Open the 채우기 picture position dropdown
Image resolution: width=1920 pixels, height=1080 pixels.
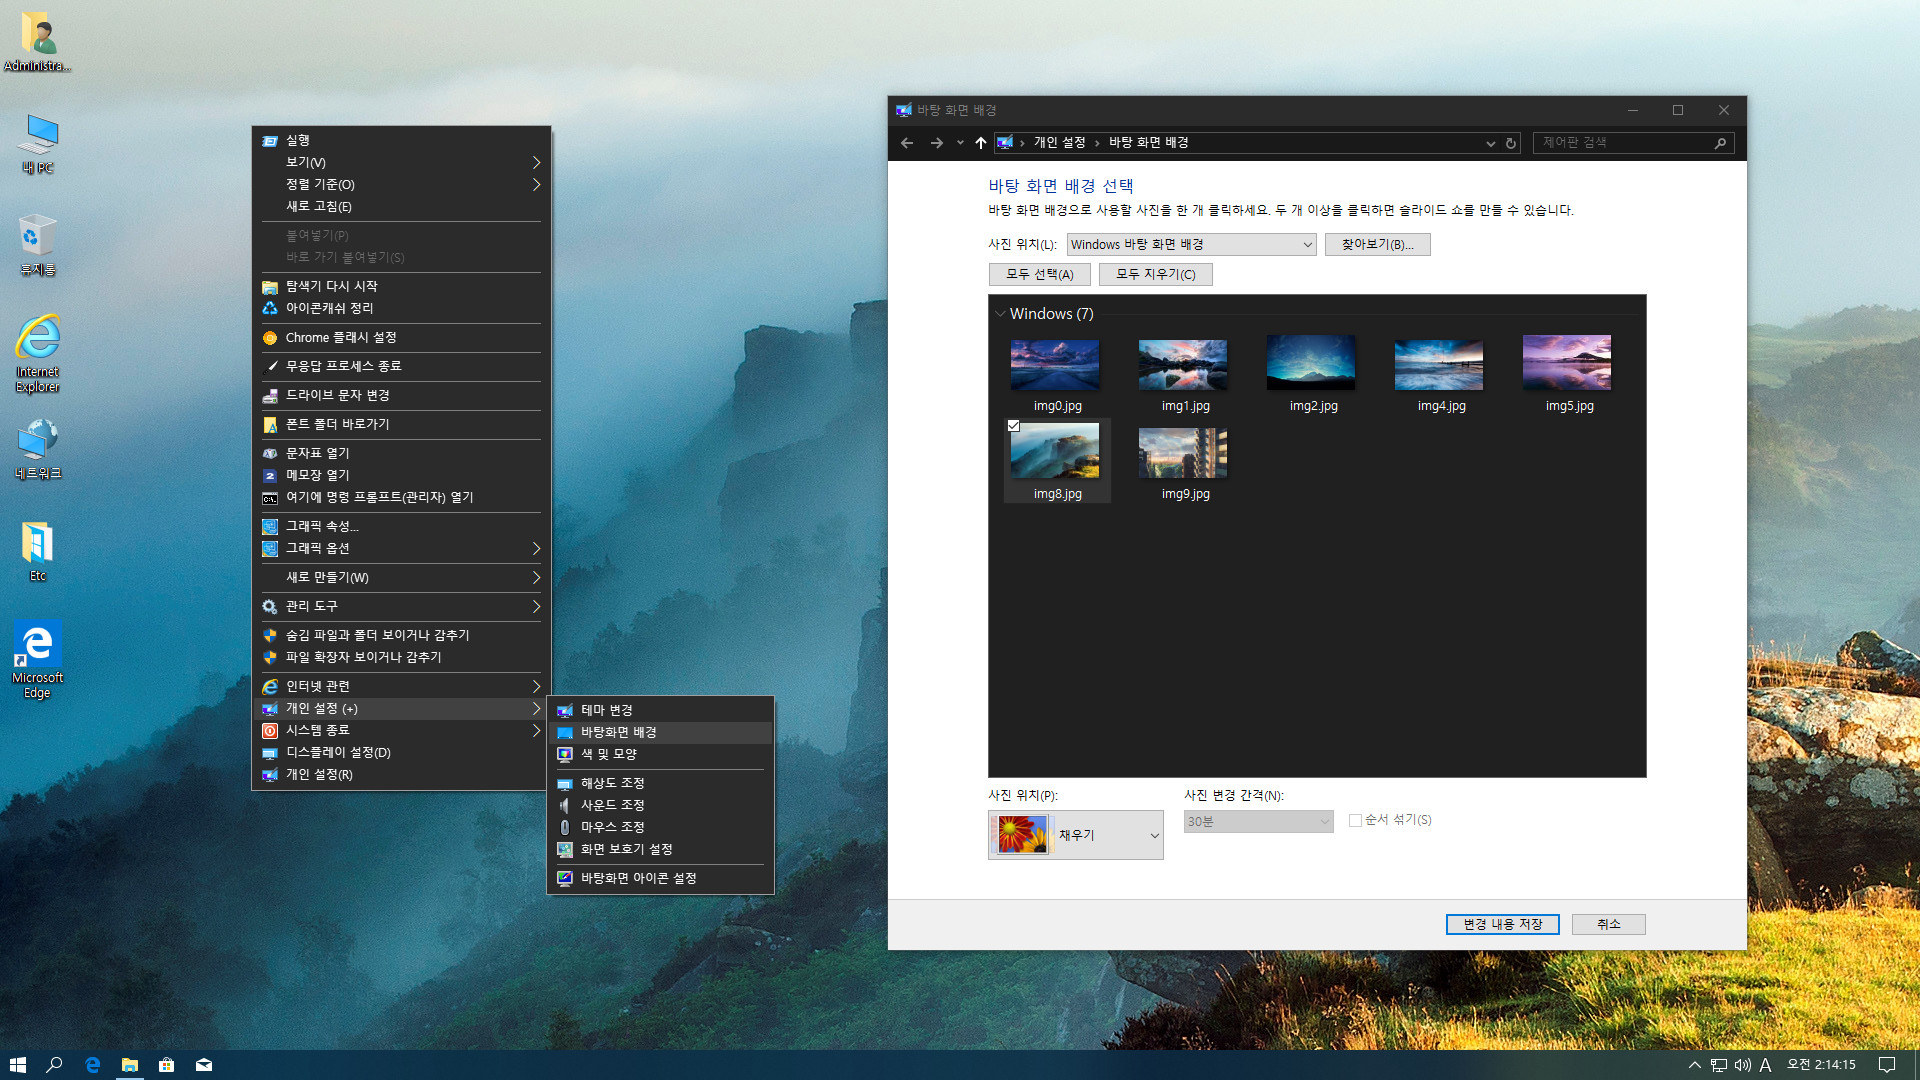pos(1075,835)
